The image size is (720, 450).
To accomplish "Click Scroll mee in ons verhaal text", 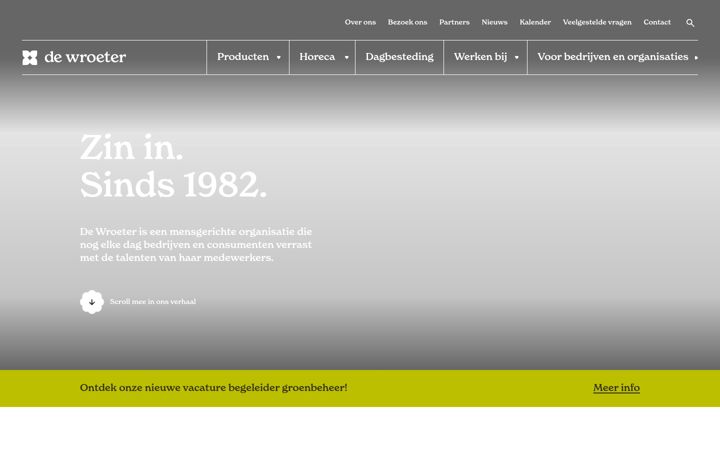I will coord(153,302).
